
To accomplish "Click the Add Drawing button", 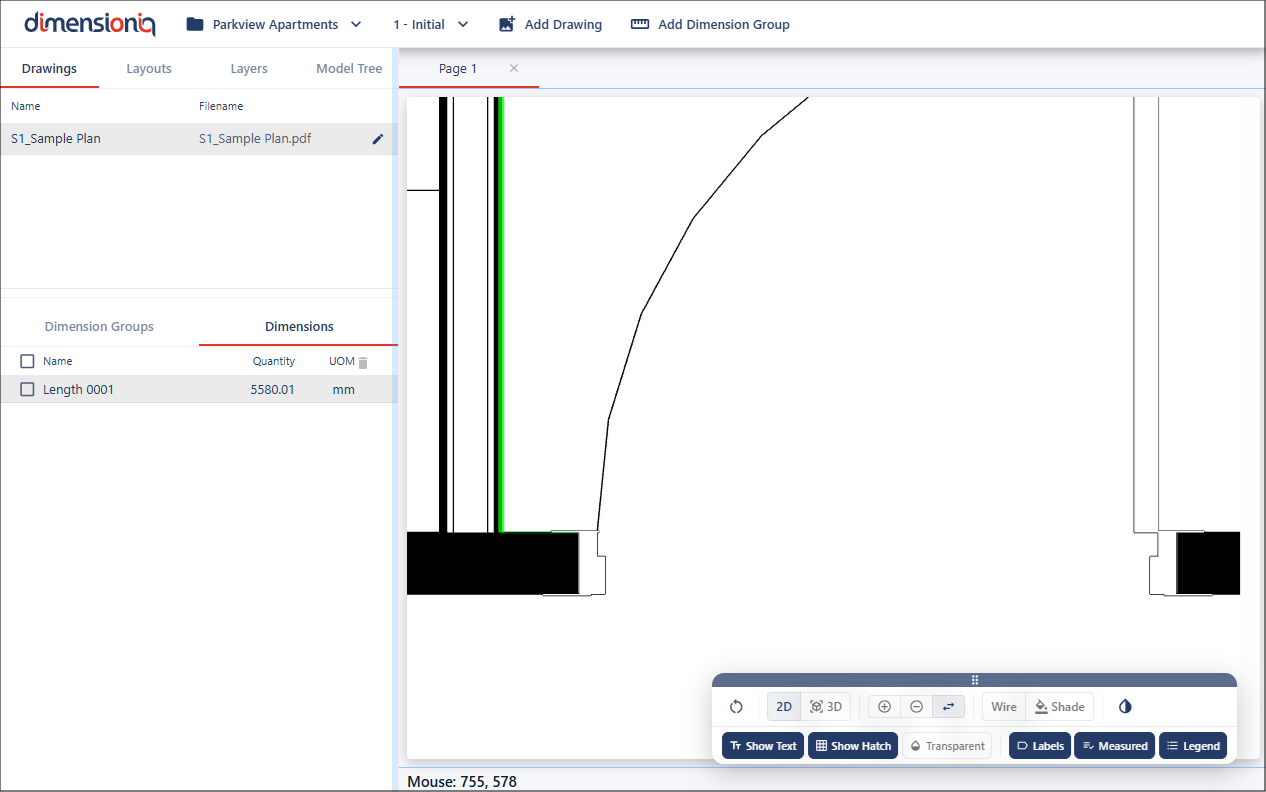I will (x=550, y=24).
